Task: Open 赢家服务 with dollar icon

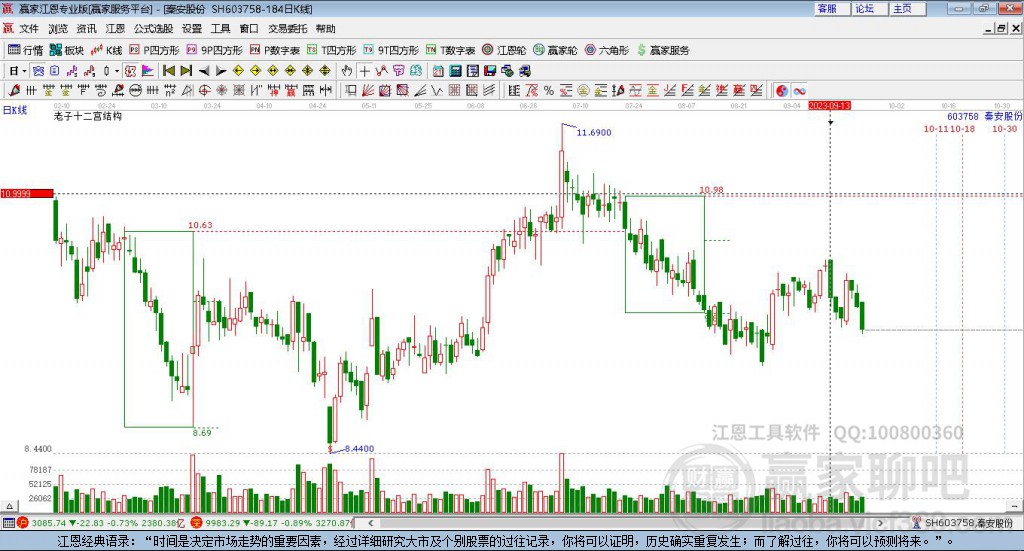Action: [662, 50]
